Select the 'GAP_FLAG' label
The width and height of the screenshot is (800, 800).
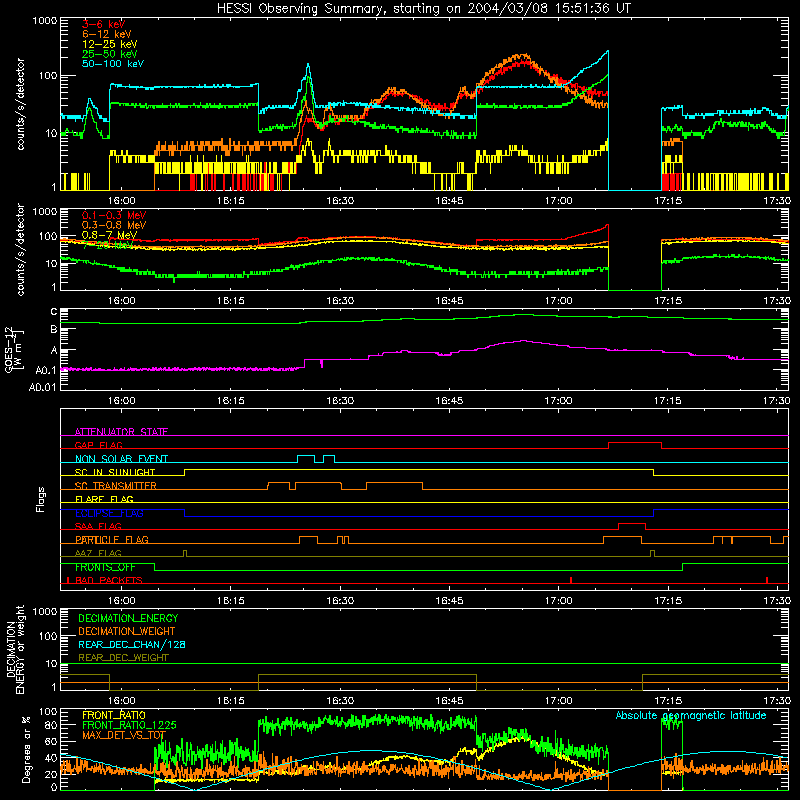(99, 445)
